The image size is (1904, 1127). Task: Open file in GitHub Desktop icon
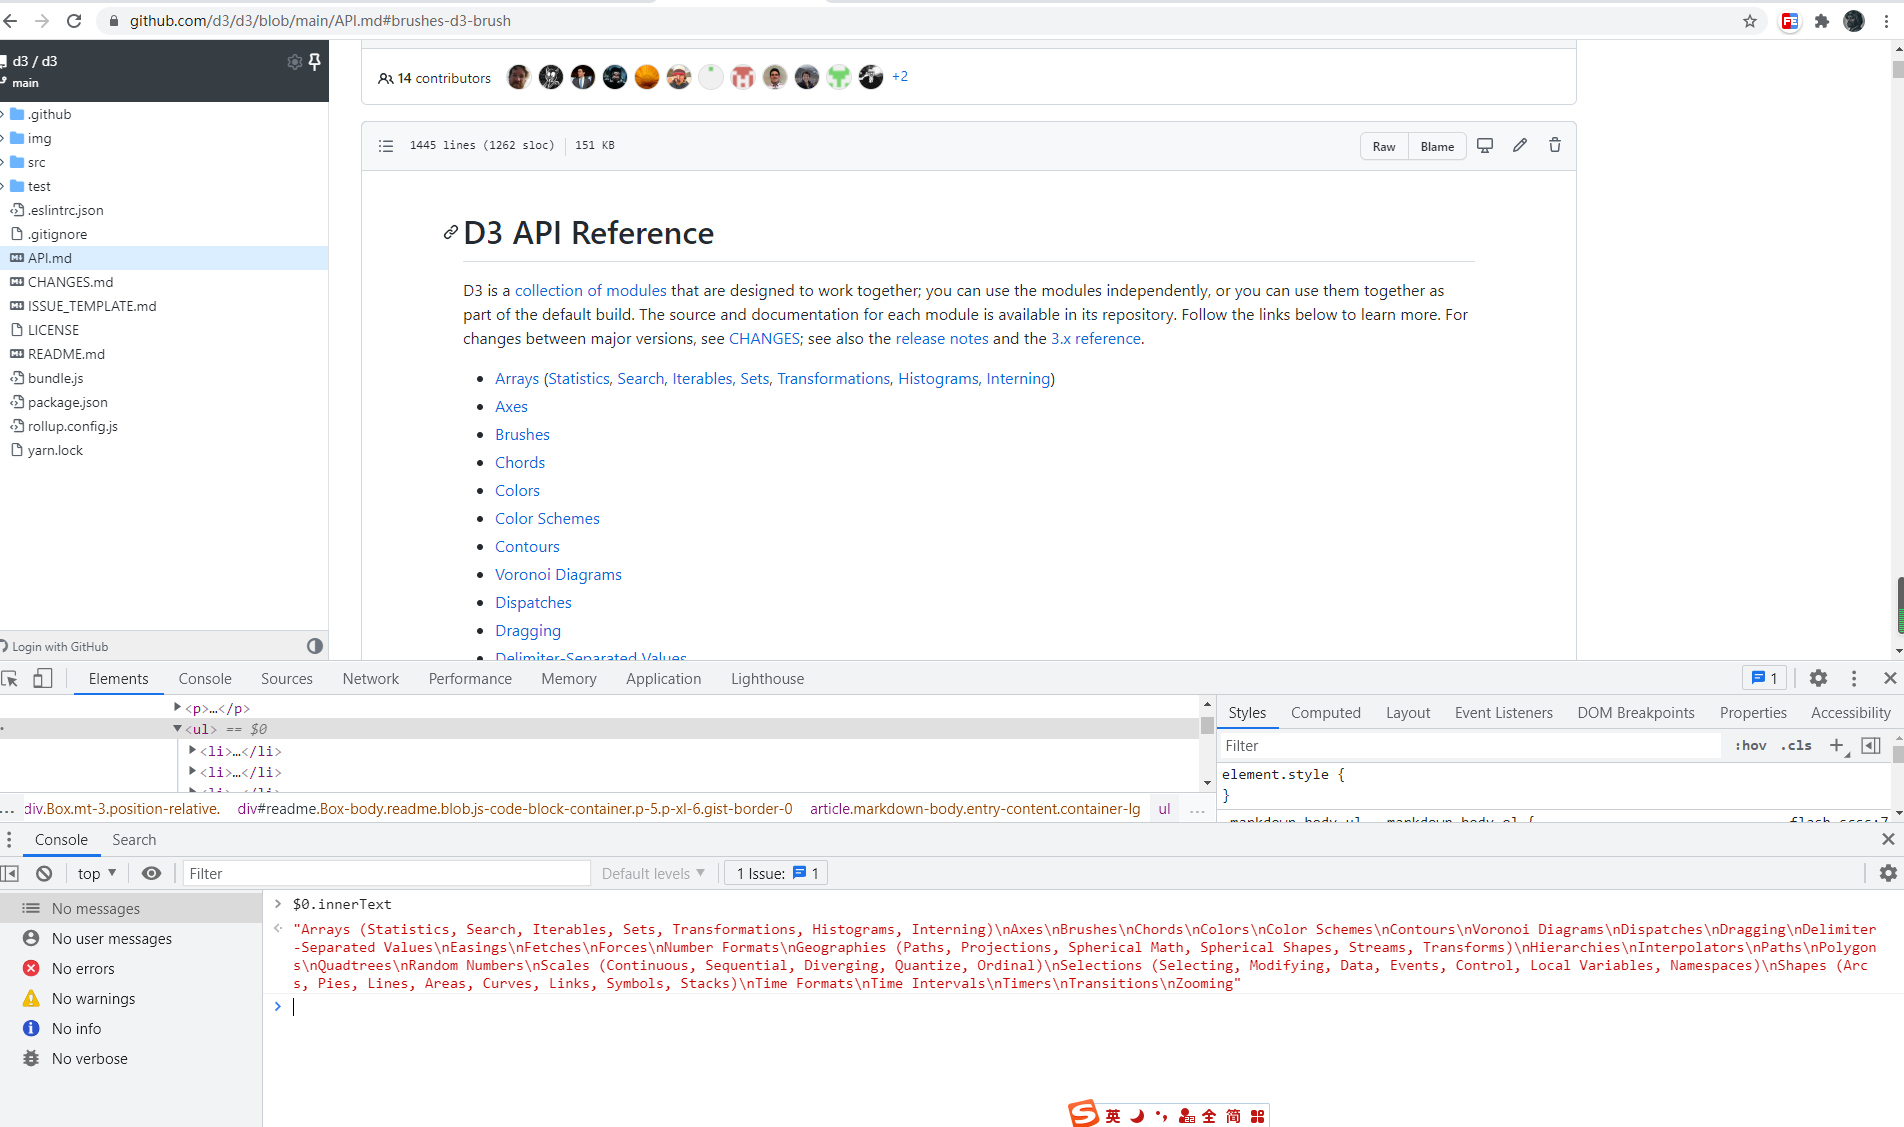[1485, 146]
